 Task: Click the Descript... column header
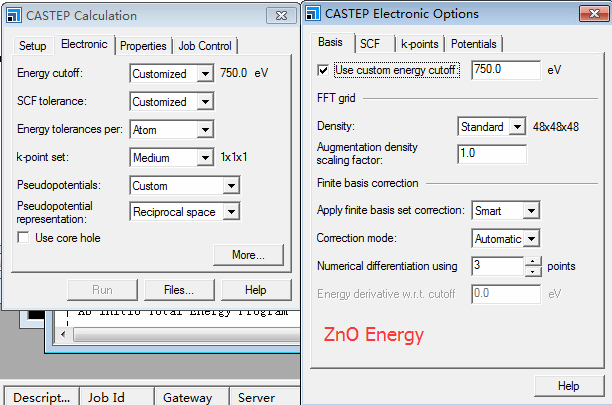coord(41,396)
